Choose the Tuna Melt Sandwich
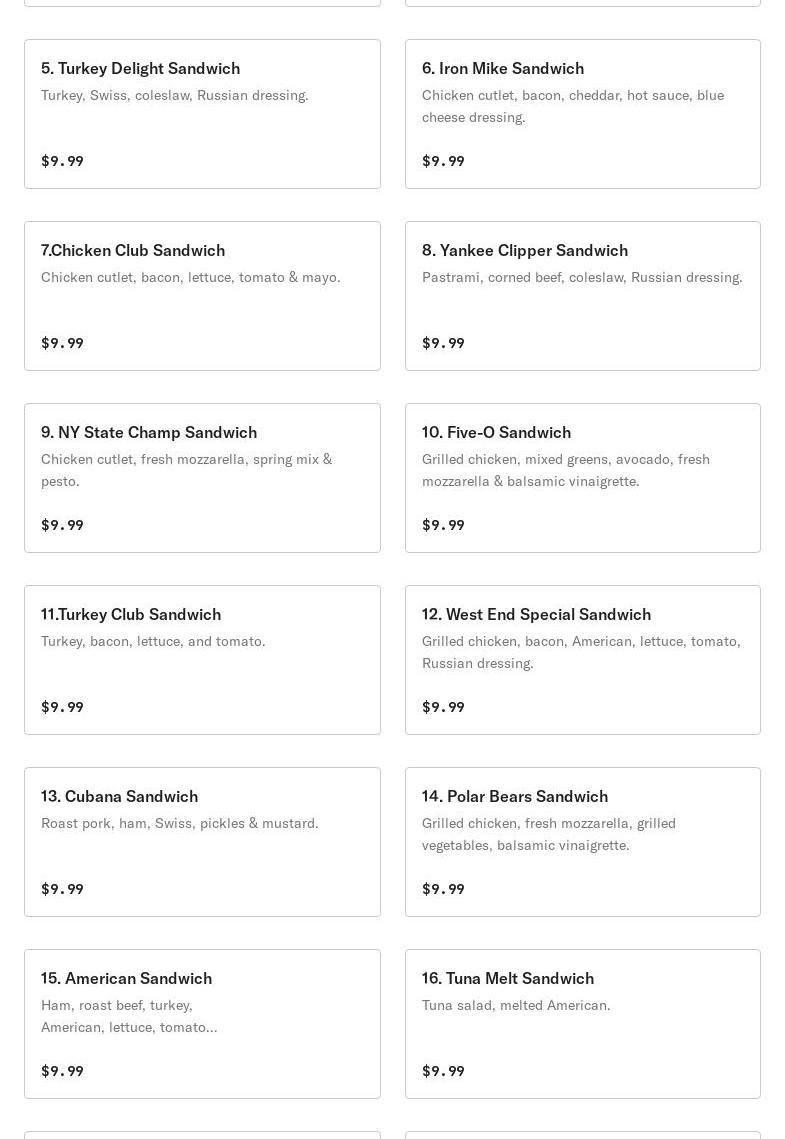This screenshot has height=1139, width=785. (507, 978)
